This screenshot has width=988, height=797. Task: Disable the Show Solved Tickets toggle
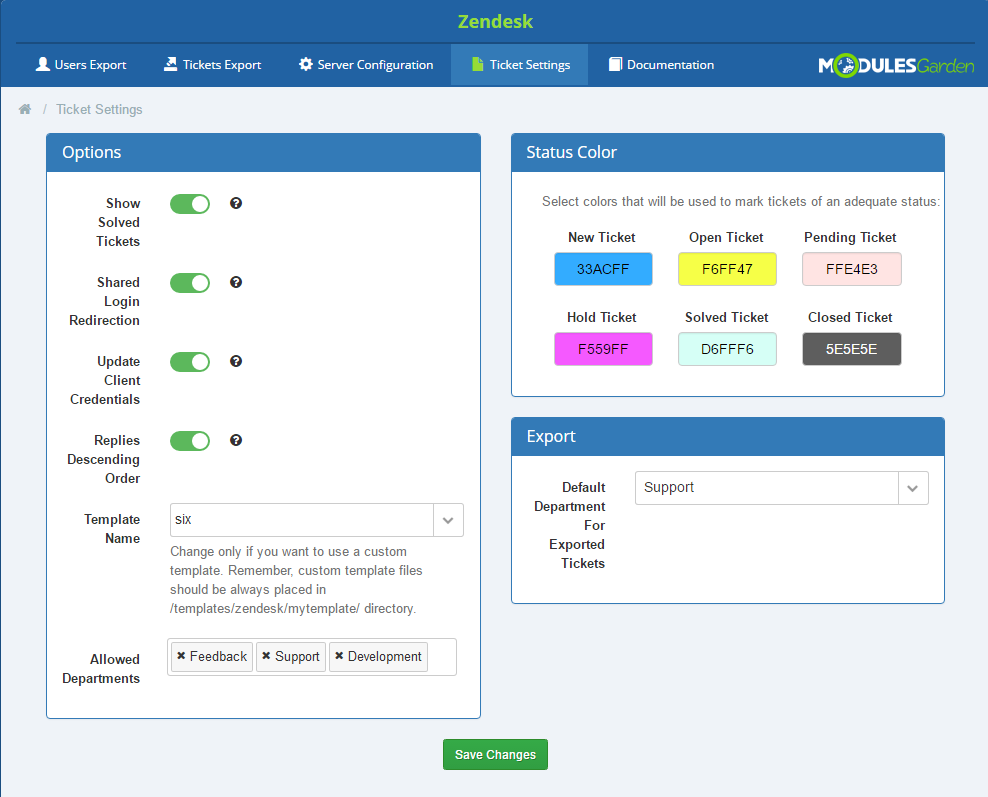tap(190, 204)
